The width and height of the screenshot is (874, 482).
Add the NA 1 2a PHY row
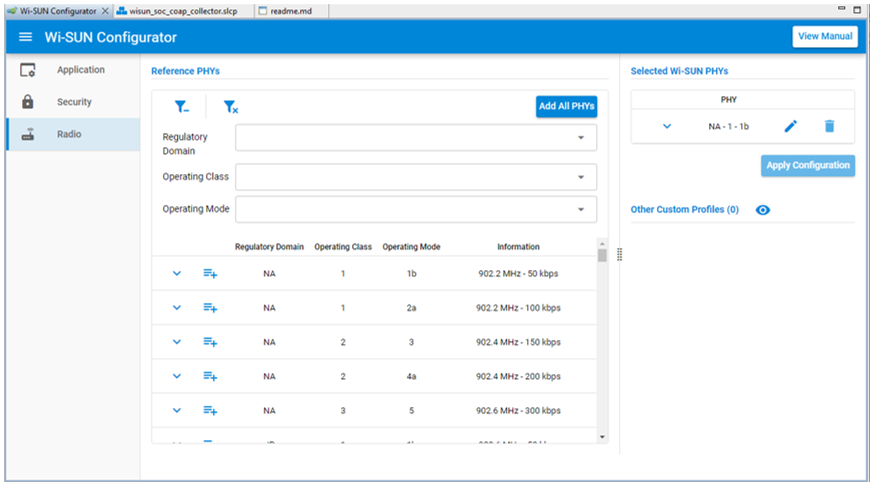tap(210, 308)
